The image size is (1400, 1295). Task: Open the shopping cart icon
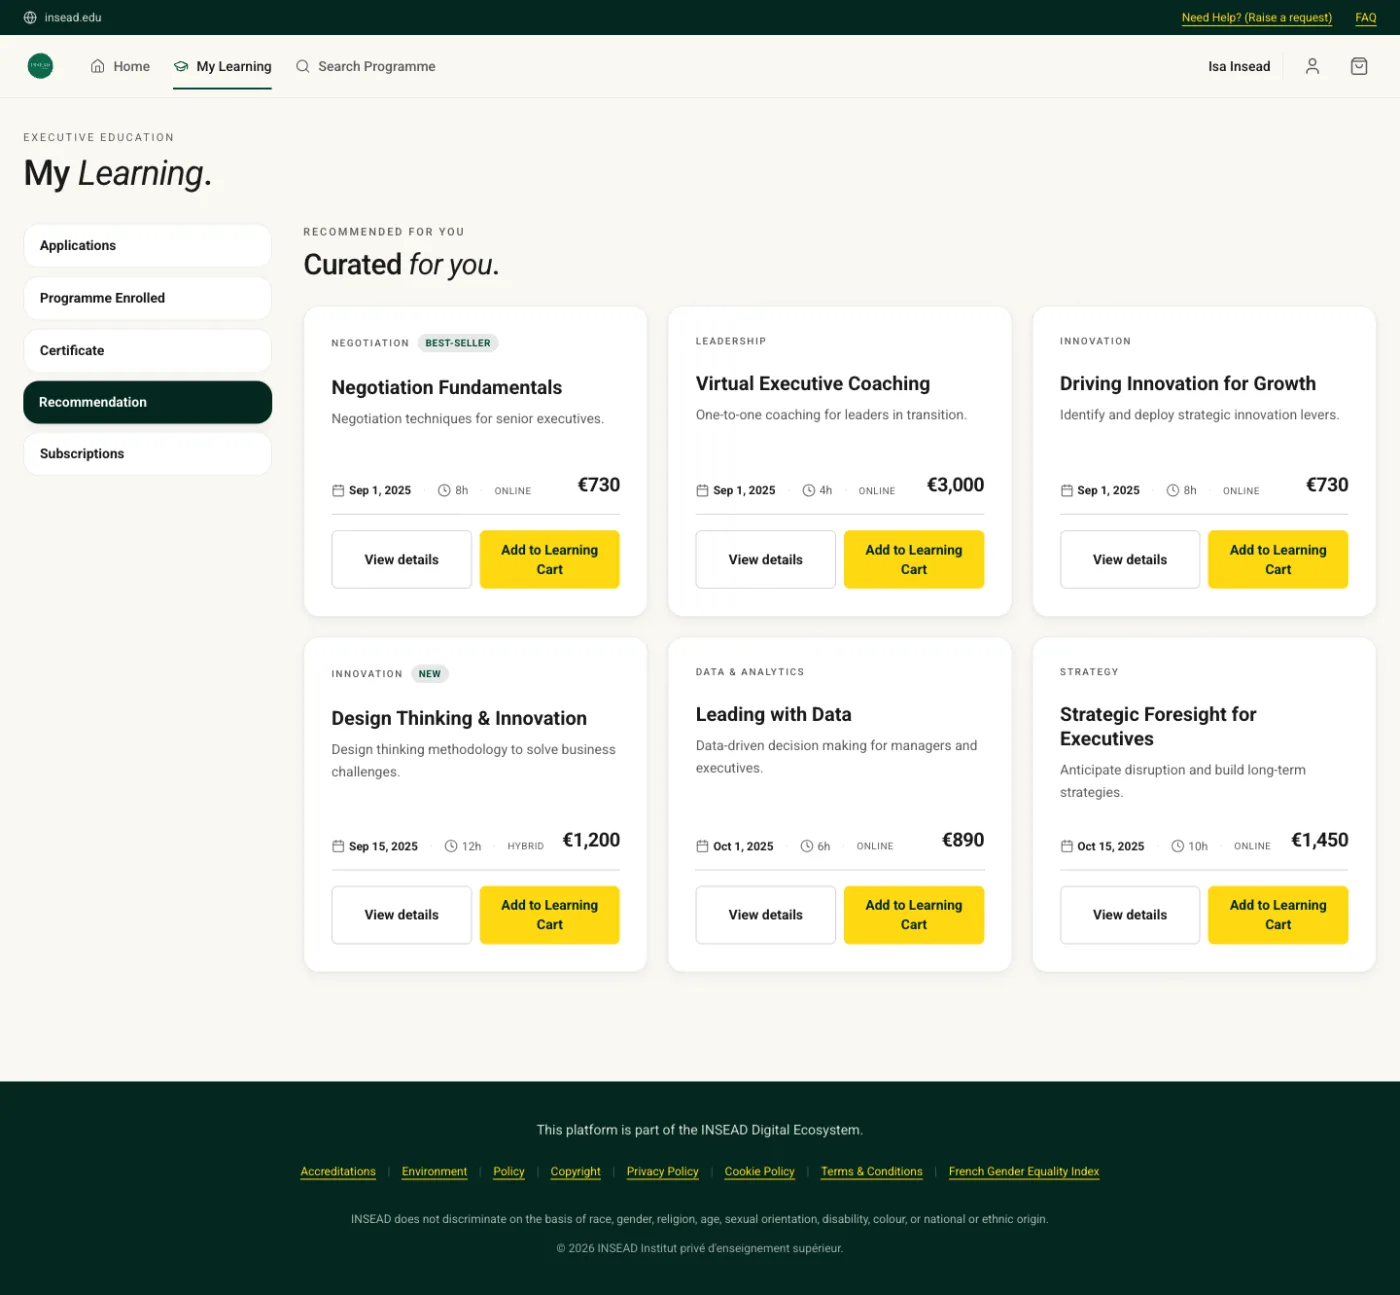(1359, 66)
